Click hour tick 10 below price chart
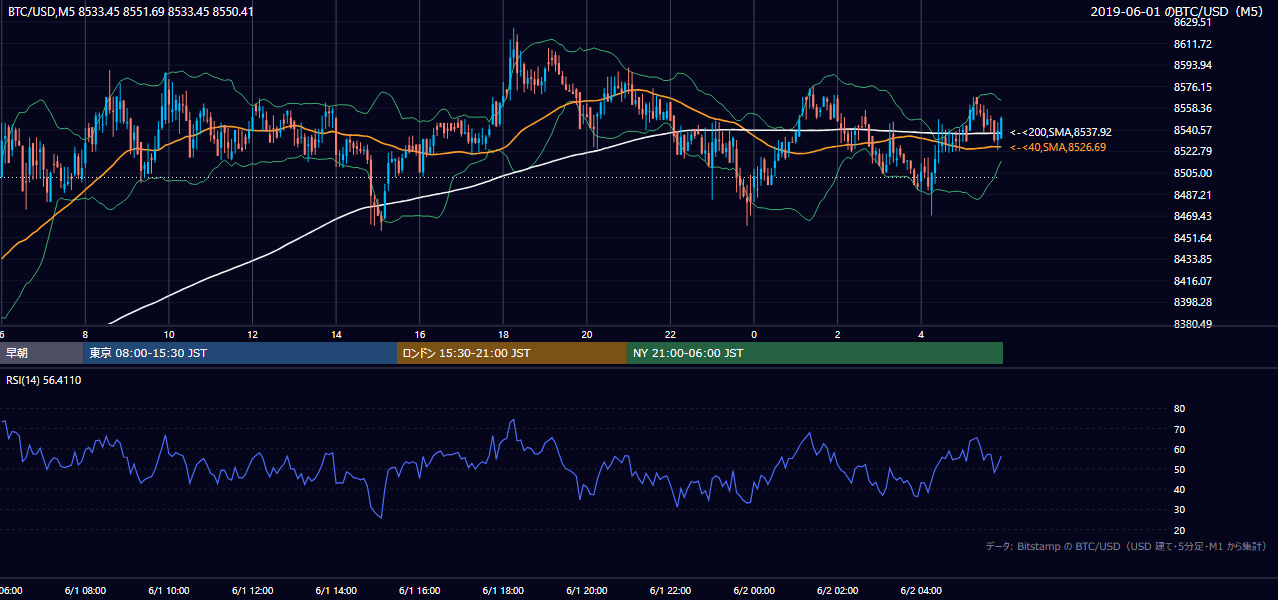1278x600 pixels. tap(169, 334)
